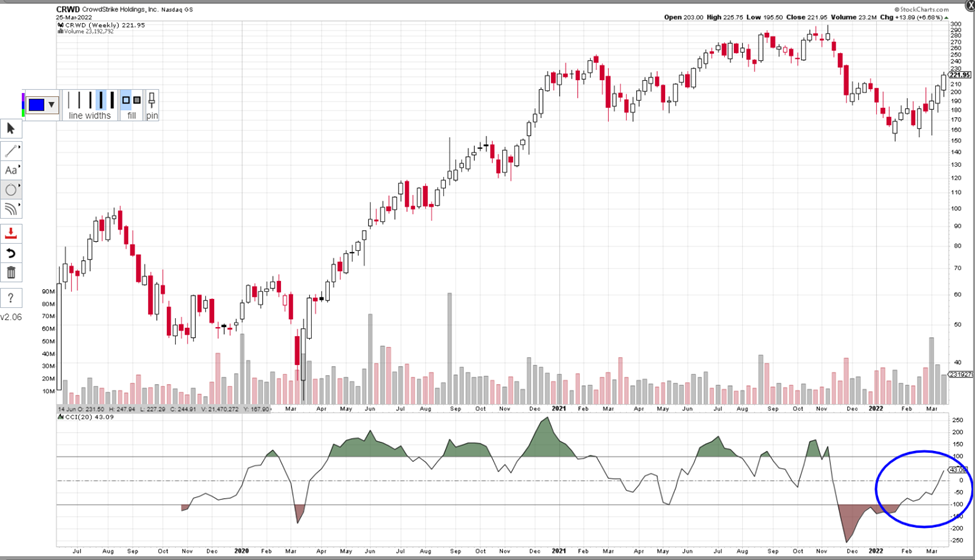Open the blue color picker dropdown
This screenshot has width=975, height=560.
pos(51,104)
